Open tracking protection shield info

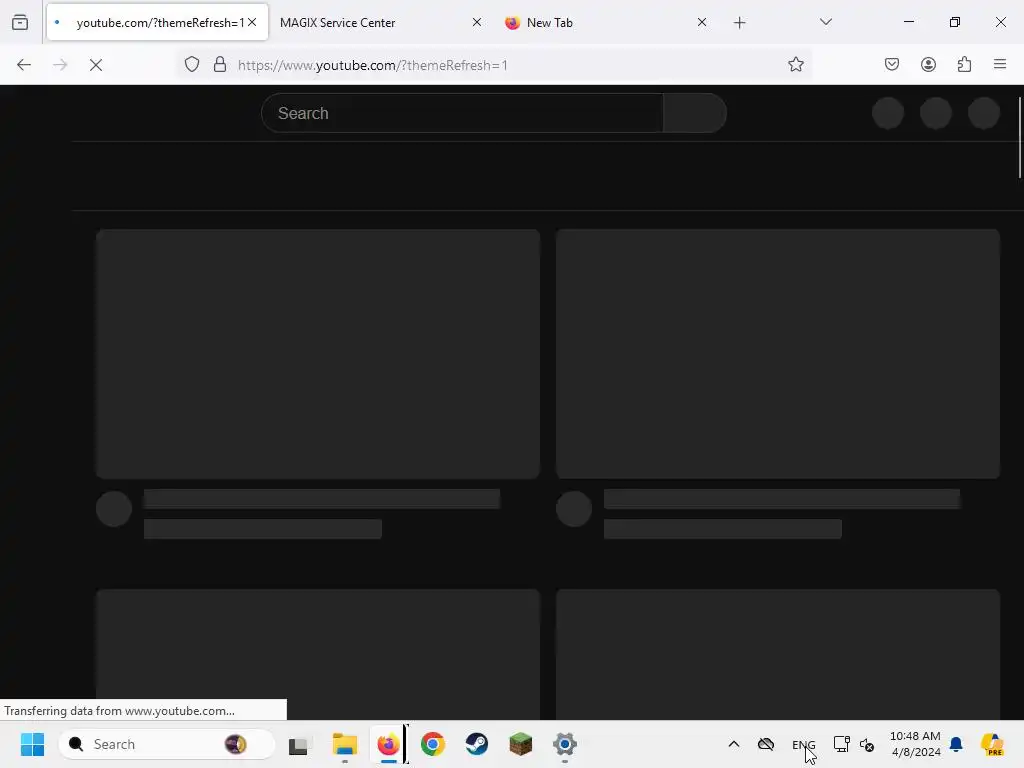click(x=192, y=65)
